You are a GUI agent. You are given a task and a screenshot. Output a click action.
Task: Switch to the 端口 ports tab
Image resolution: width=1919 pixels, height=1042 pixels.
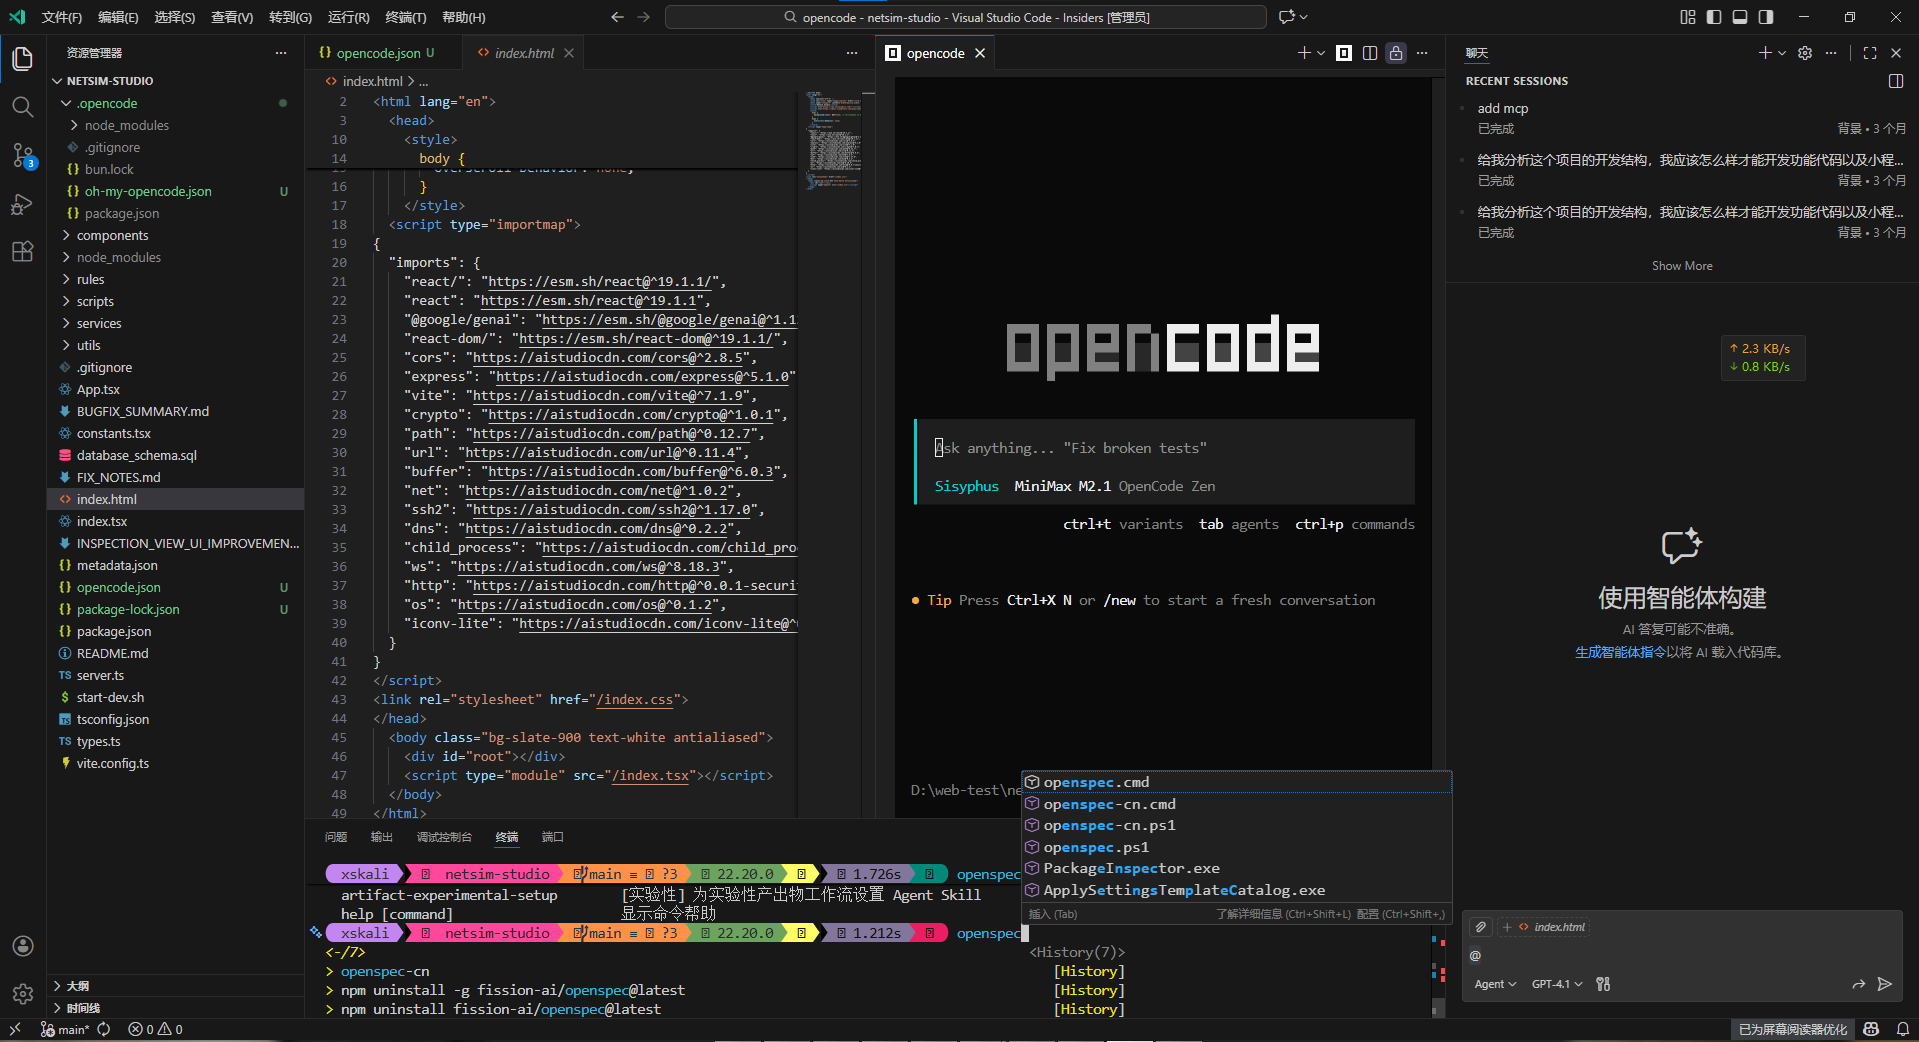(553, 837)
